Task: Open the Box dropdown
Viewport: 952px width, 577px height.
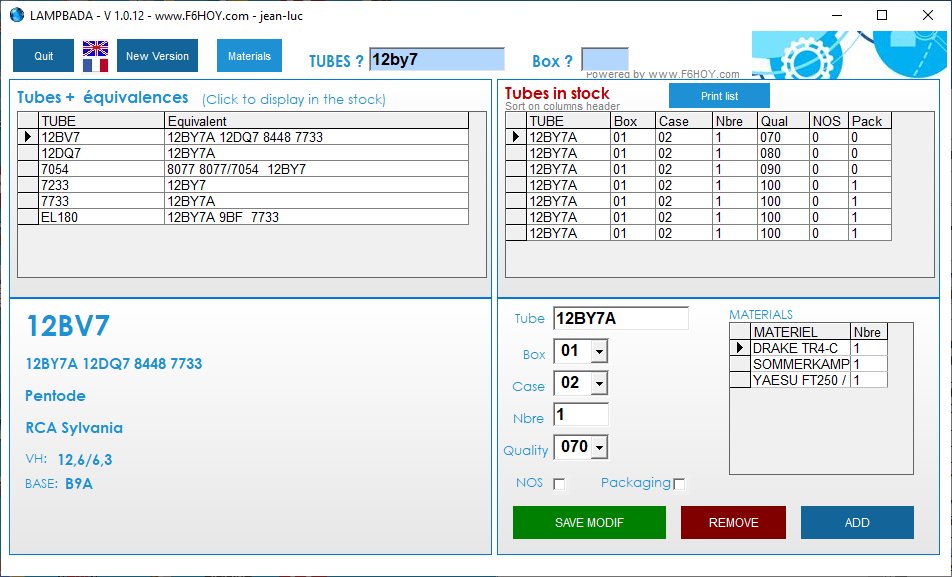Action: point(599,353)
